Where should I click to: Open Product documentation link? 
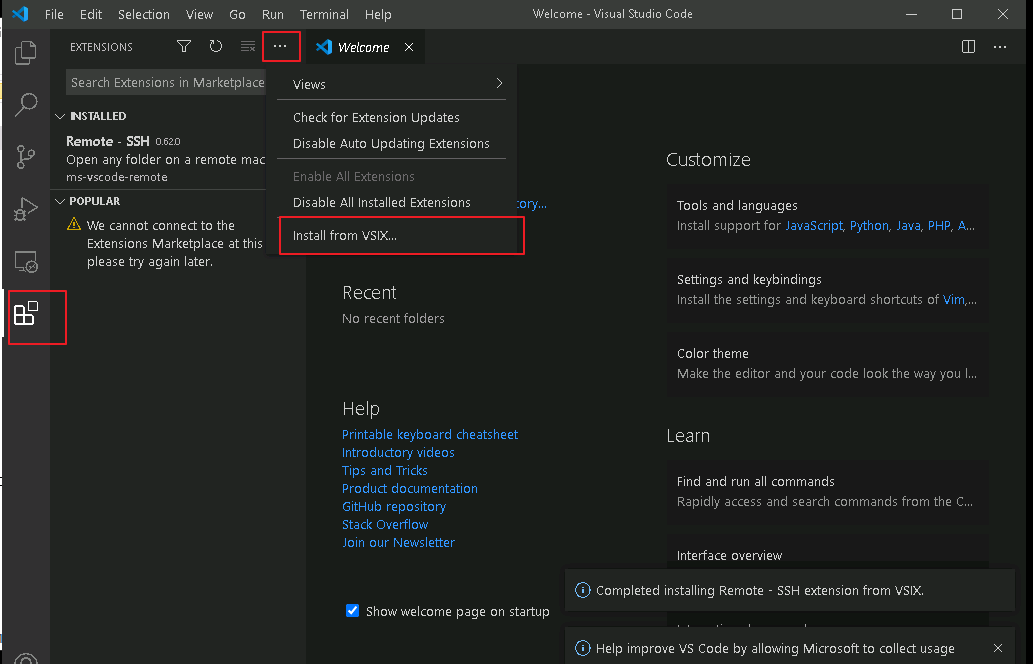pos(410,488)
